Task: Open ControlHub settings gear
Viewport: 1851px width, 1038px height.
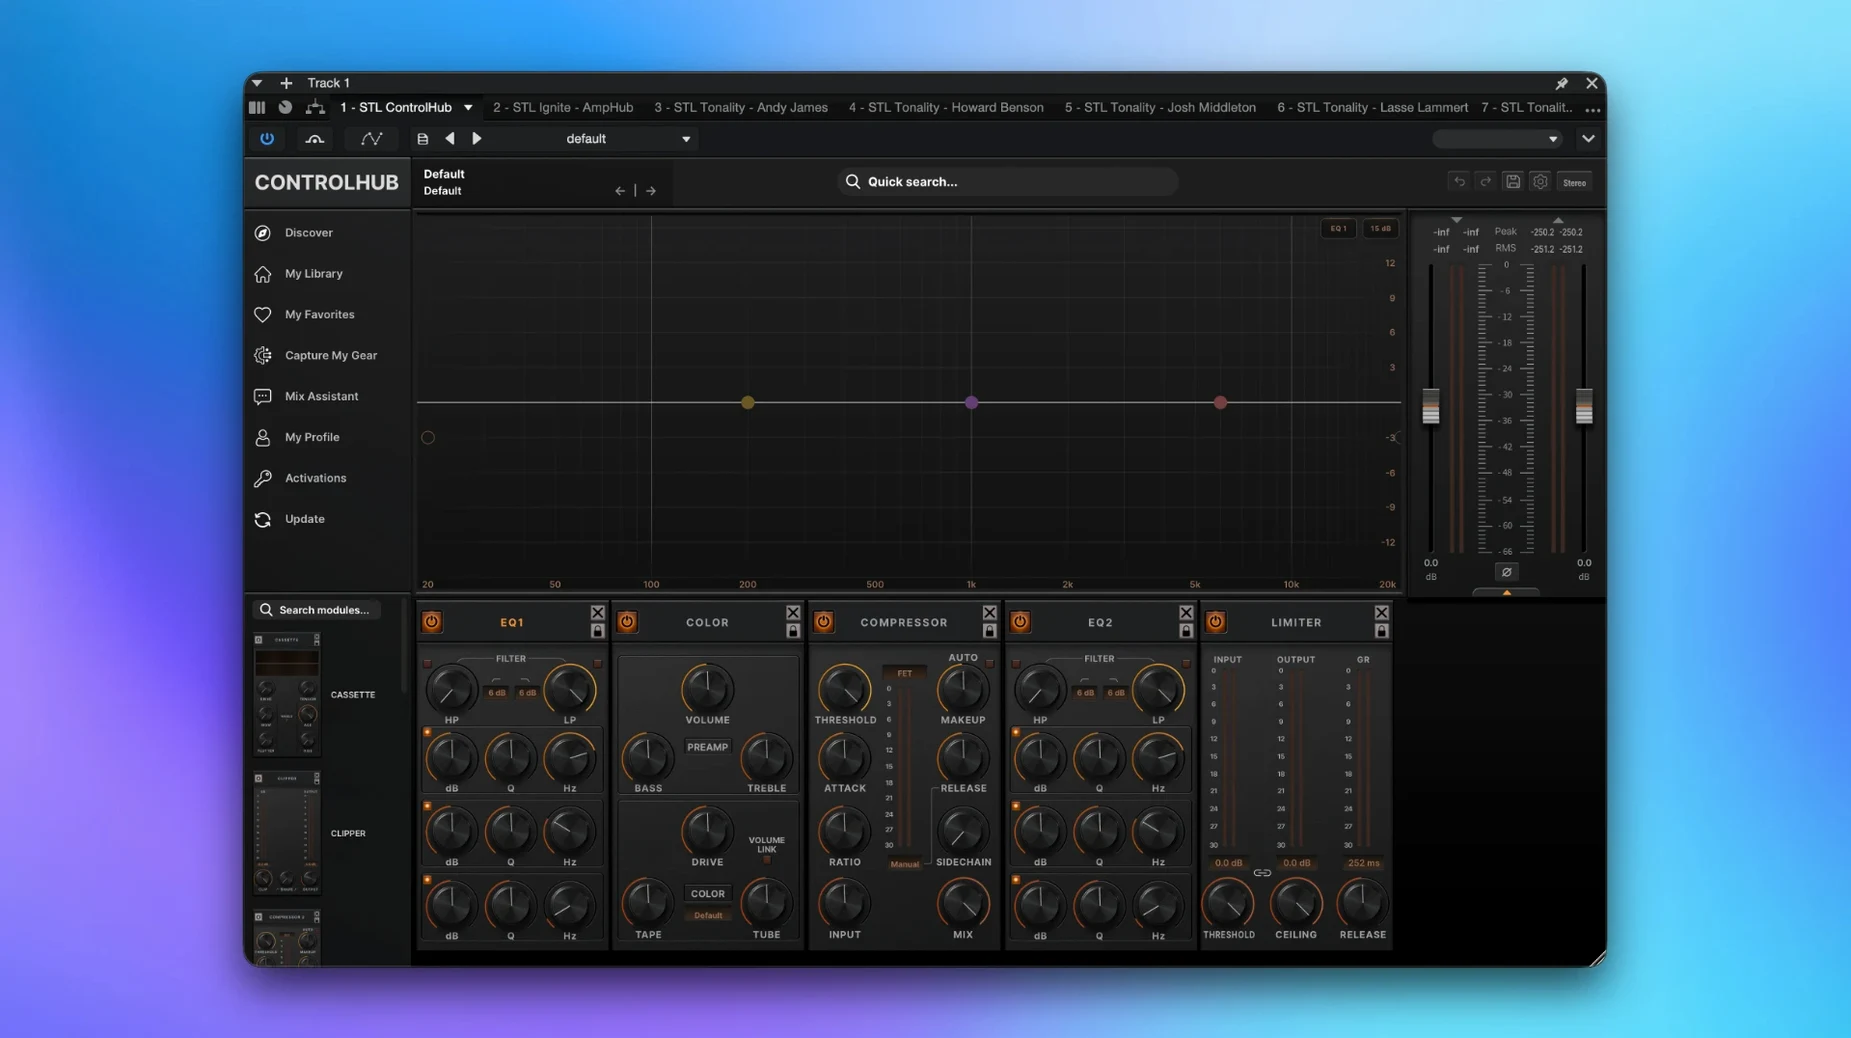Action: (x=1540, y=182)
